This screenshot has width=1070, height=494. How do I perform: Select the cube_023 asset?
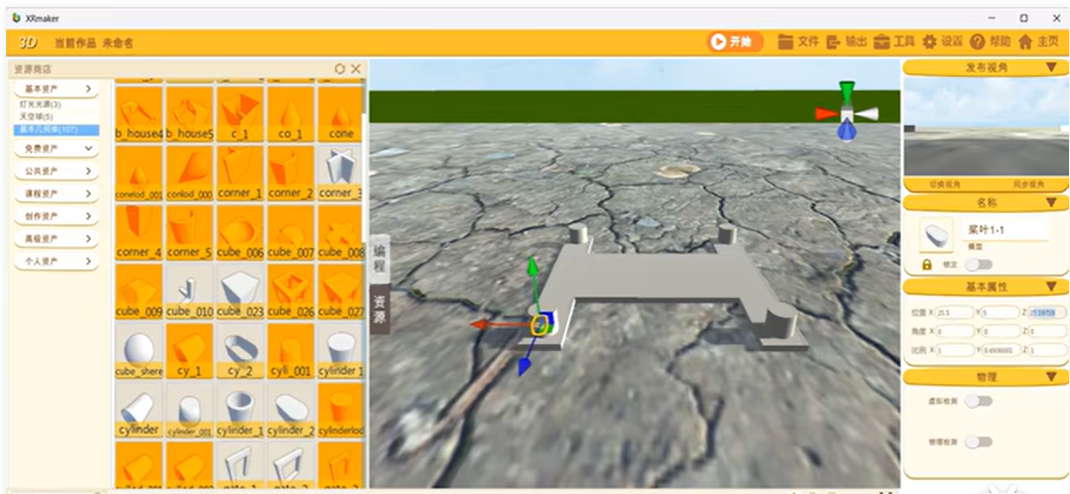pyautogui.click(x=240, y=292)
